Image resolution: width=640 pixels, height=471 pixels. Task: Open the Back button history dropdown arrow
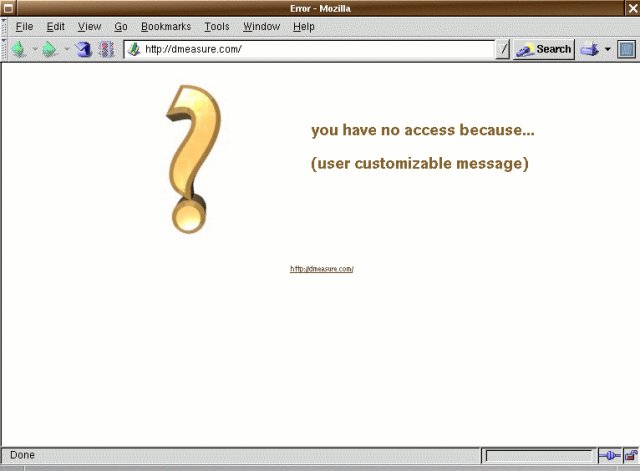[x=35, y=49]
